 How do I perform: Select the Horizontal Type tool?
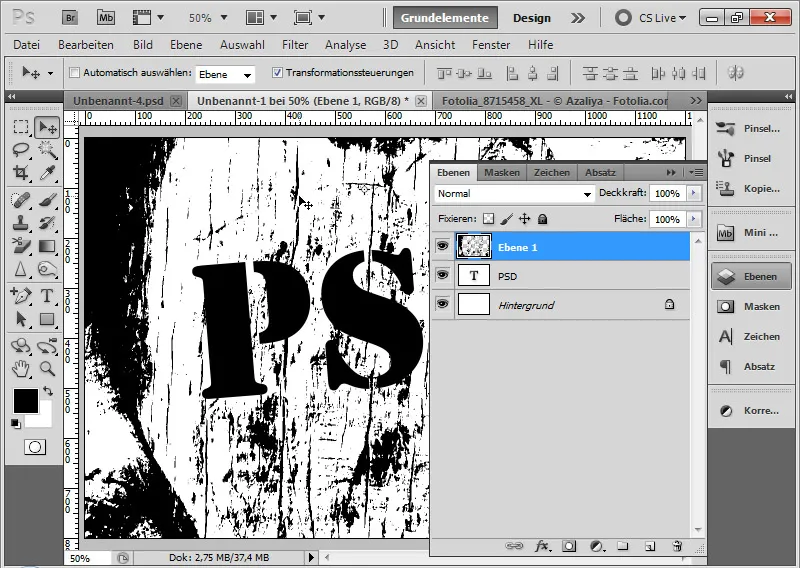tap(47, 295)
